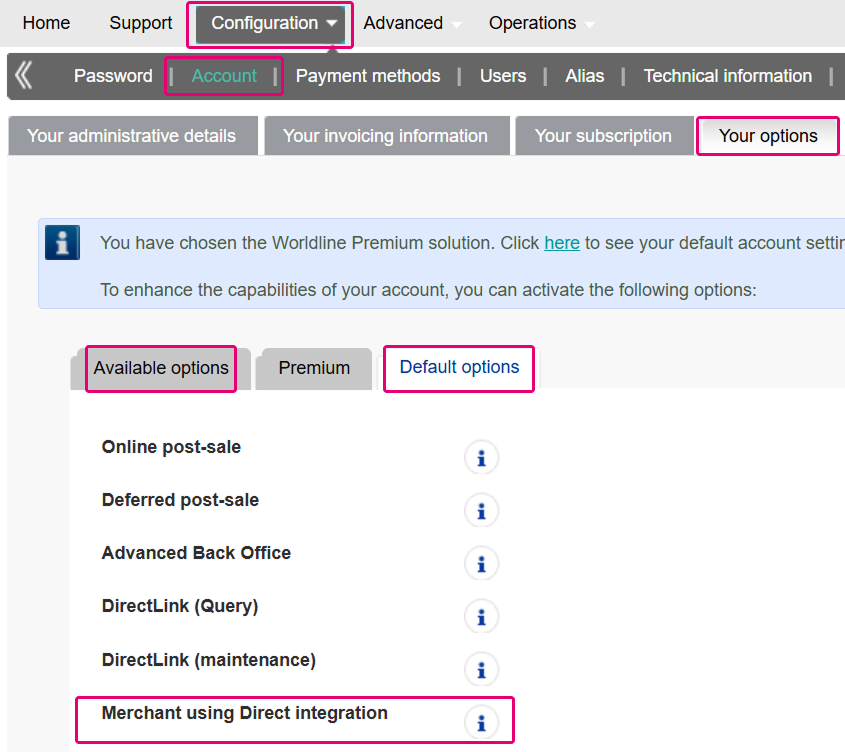
Task: Open info for Merchant using Direct integration
Action: (x=481, y=722)
